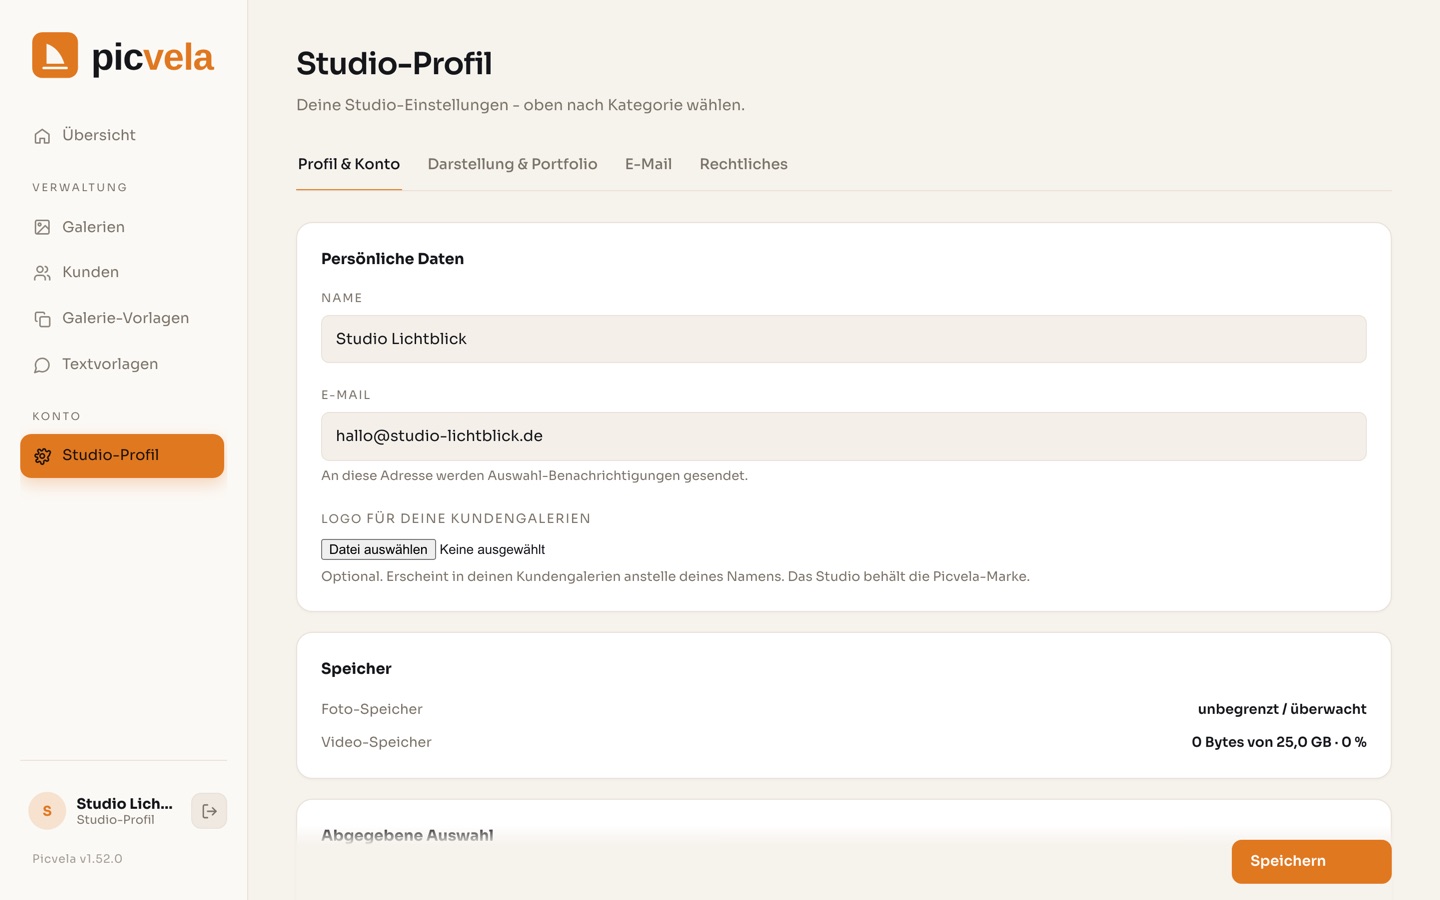The height and width of the screenshot is (900, 1440).
Task: Click the Picvela v1.52.0 version text
Action: (x=77, y=859)
